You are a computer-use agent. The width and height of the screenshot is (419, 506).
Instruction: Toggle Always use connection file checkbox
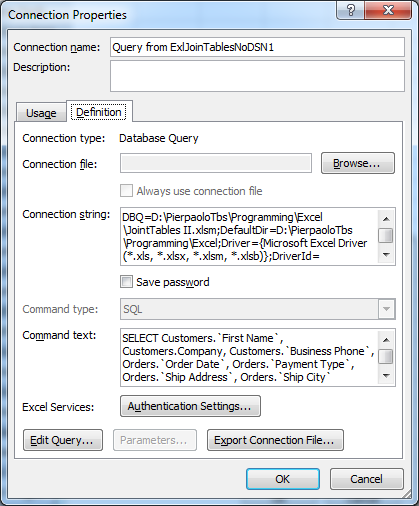126,191
